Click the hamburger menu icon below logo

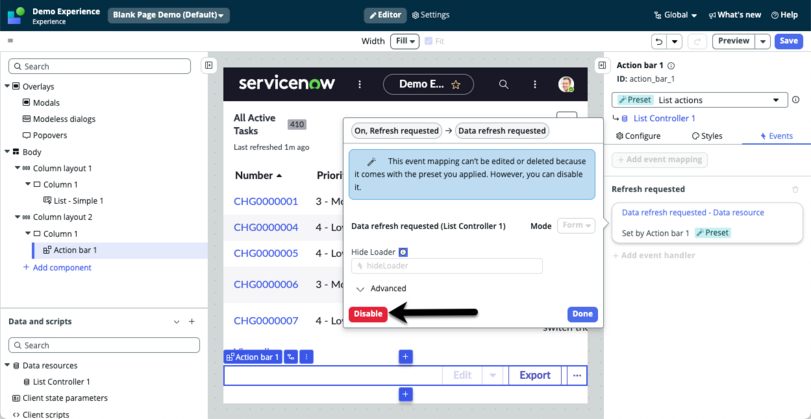tap(10, 41)
